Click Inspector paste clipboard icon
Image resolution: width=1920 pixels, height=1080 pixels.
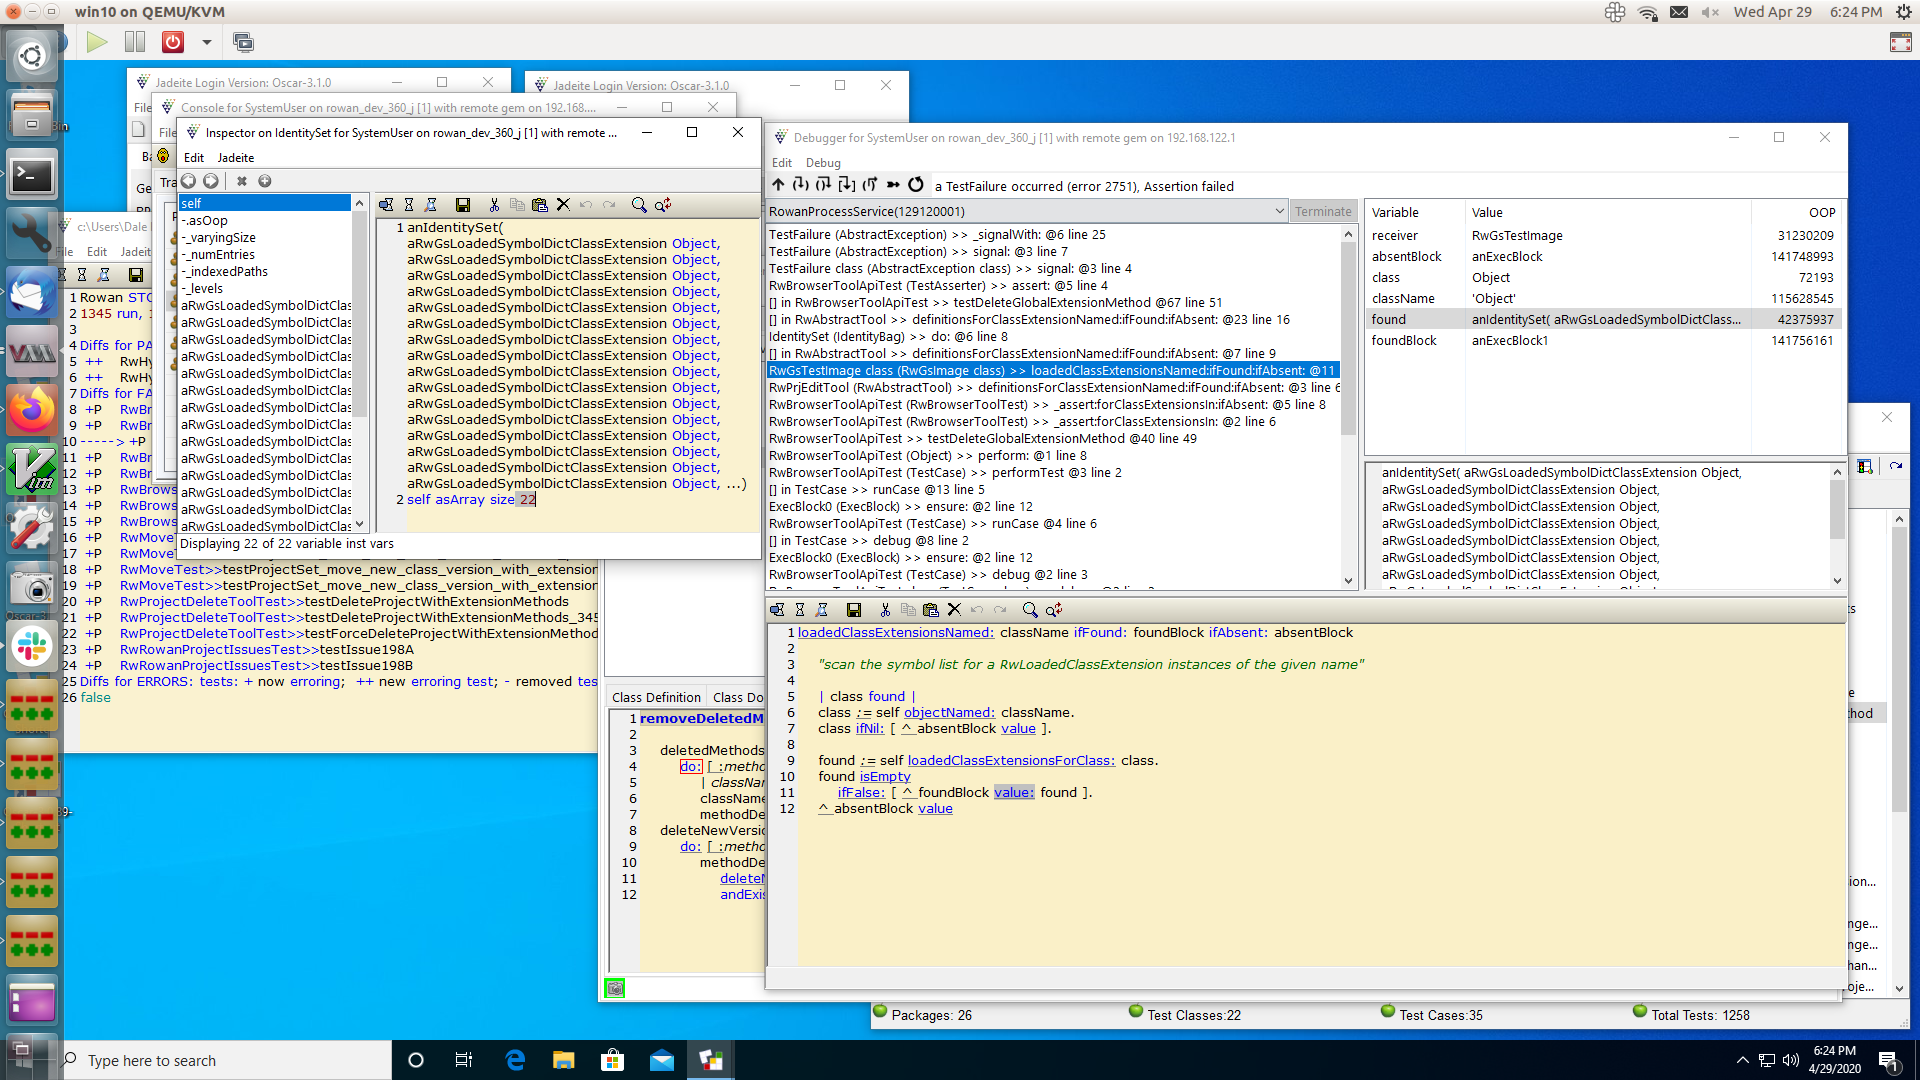(540, 205)
